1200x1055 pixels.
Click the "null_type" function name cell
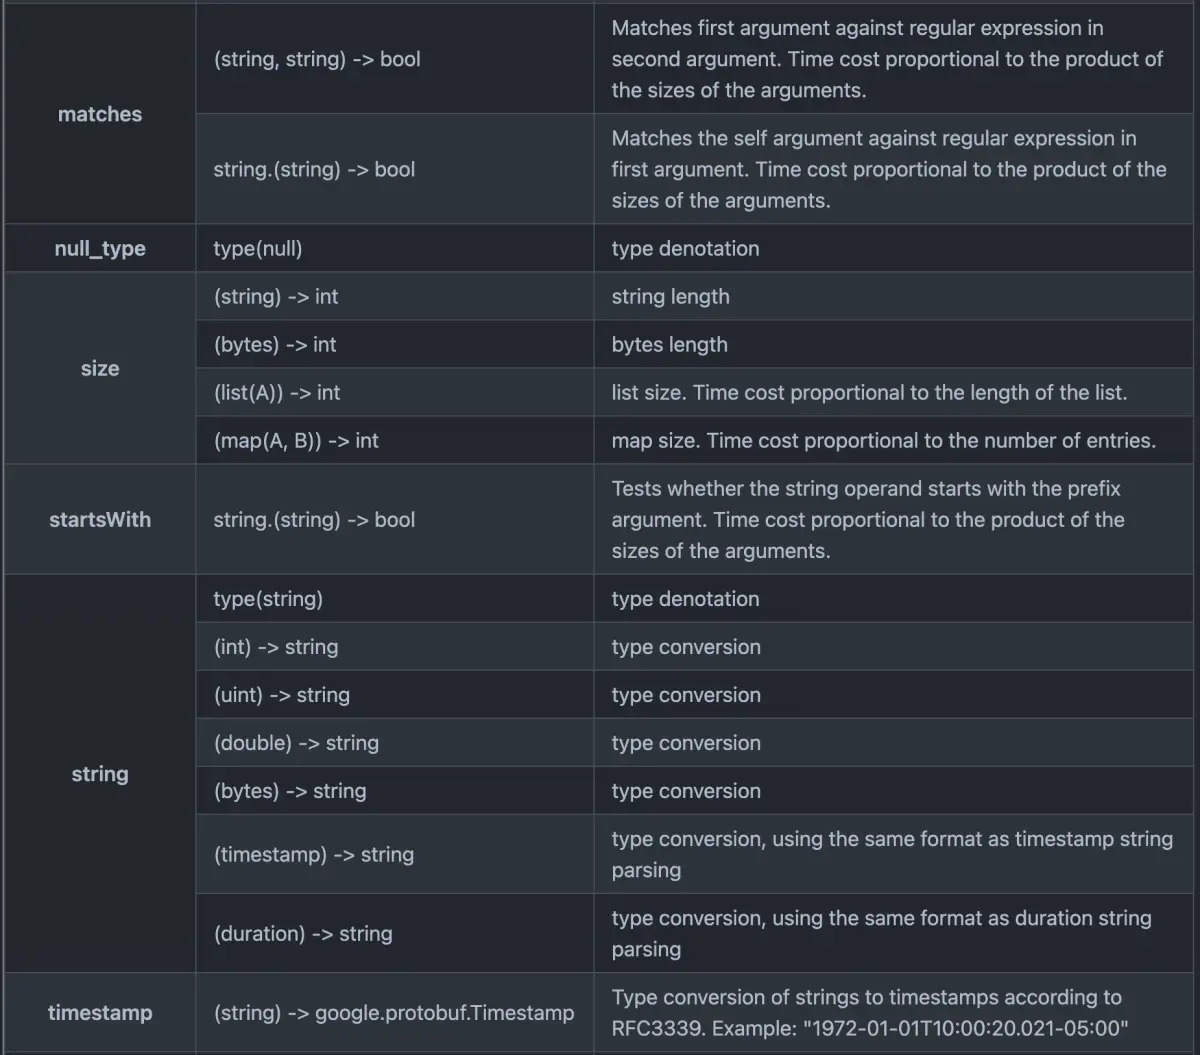coord(100,249)
